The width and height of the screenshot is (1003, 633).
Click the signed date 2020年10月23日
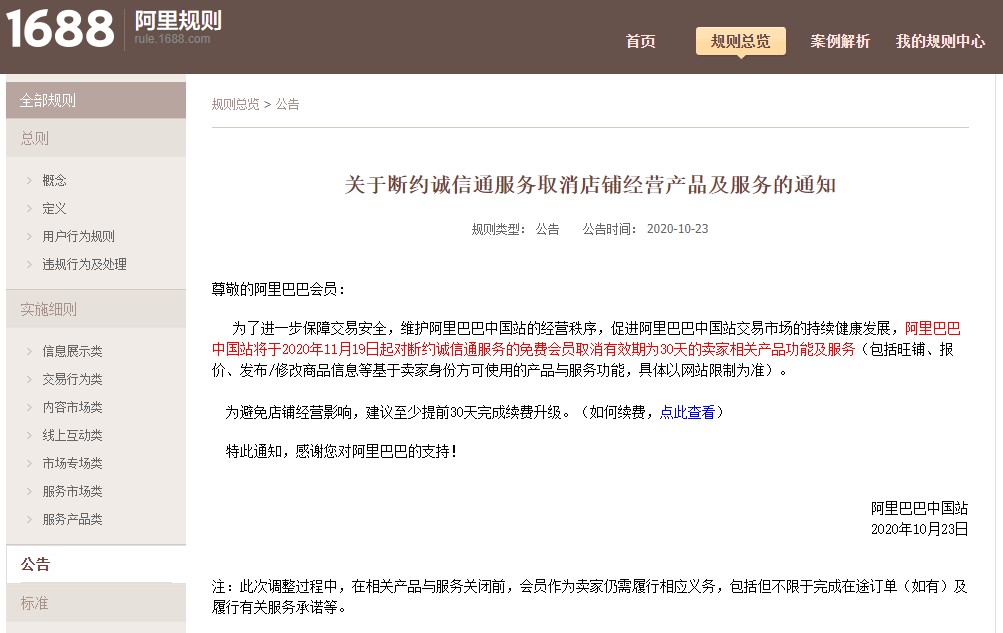(x=919, y=529)
